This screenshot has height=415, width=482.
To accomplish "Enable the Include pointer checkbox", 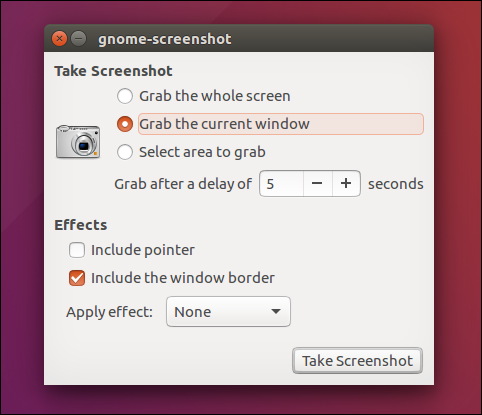I will coord(77,250).
